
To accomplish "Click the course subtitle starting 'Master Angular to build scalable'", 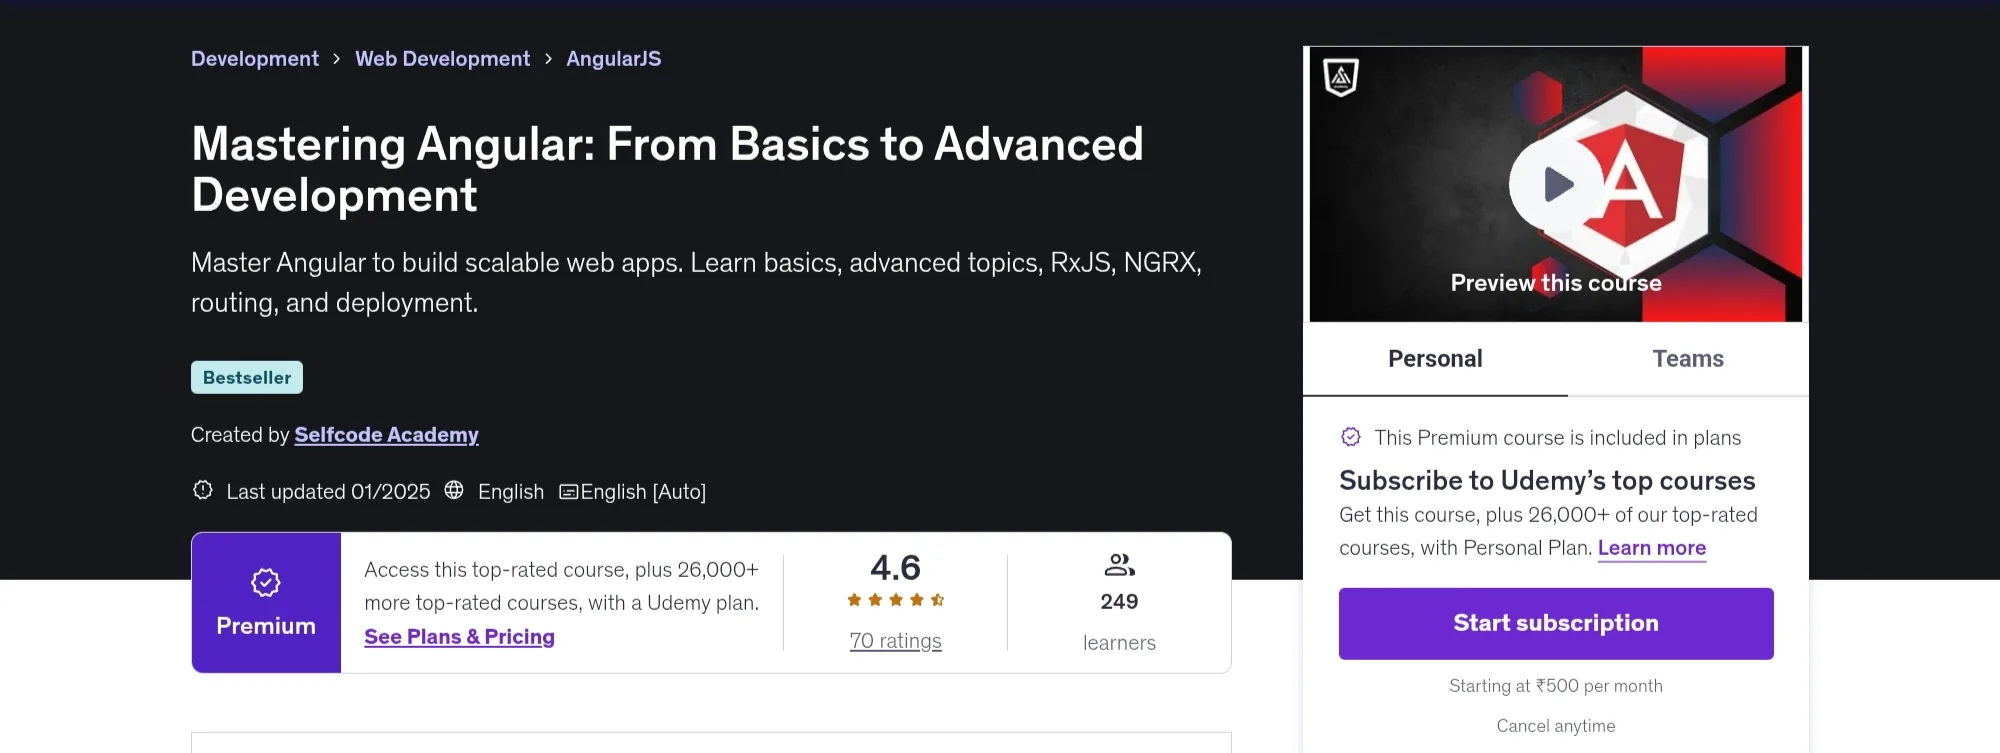I will (696, 282).
